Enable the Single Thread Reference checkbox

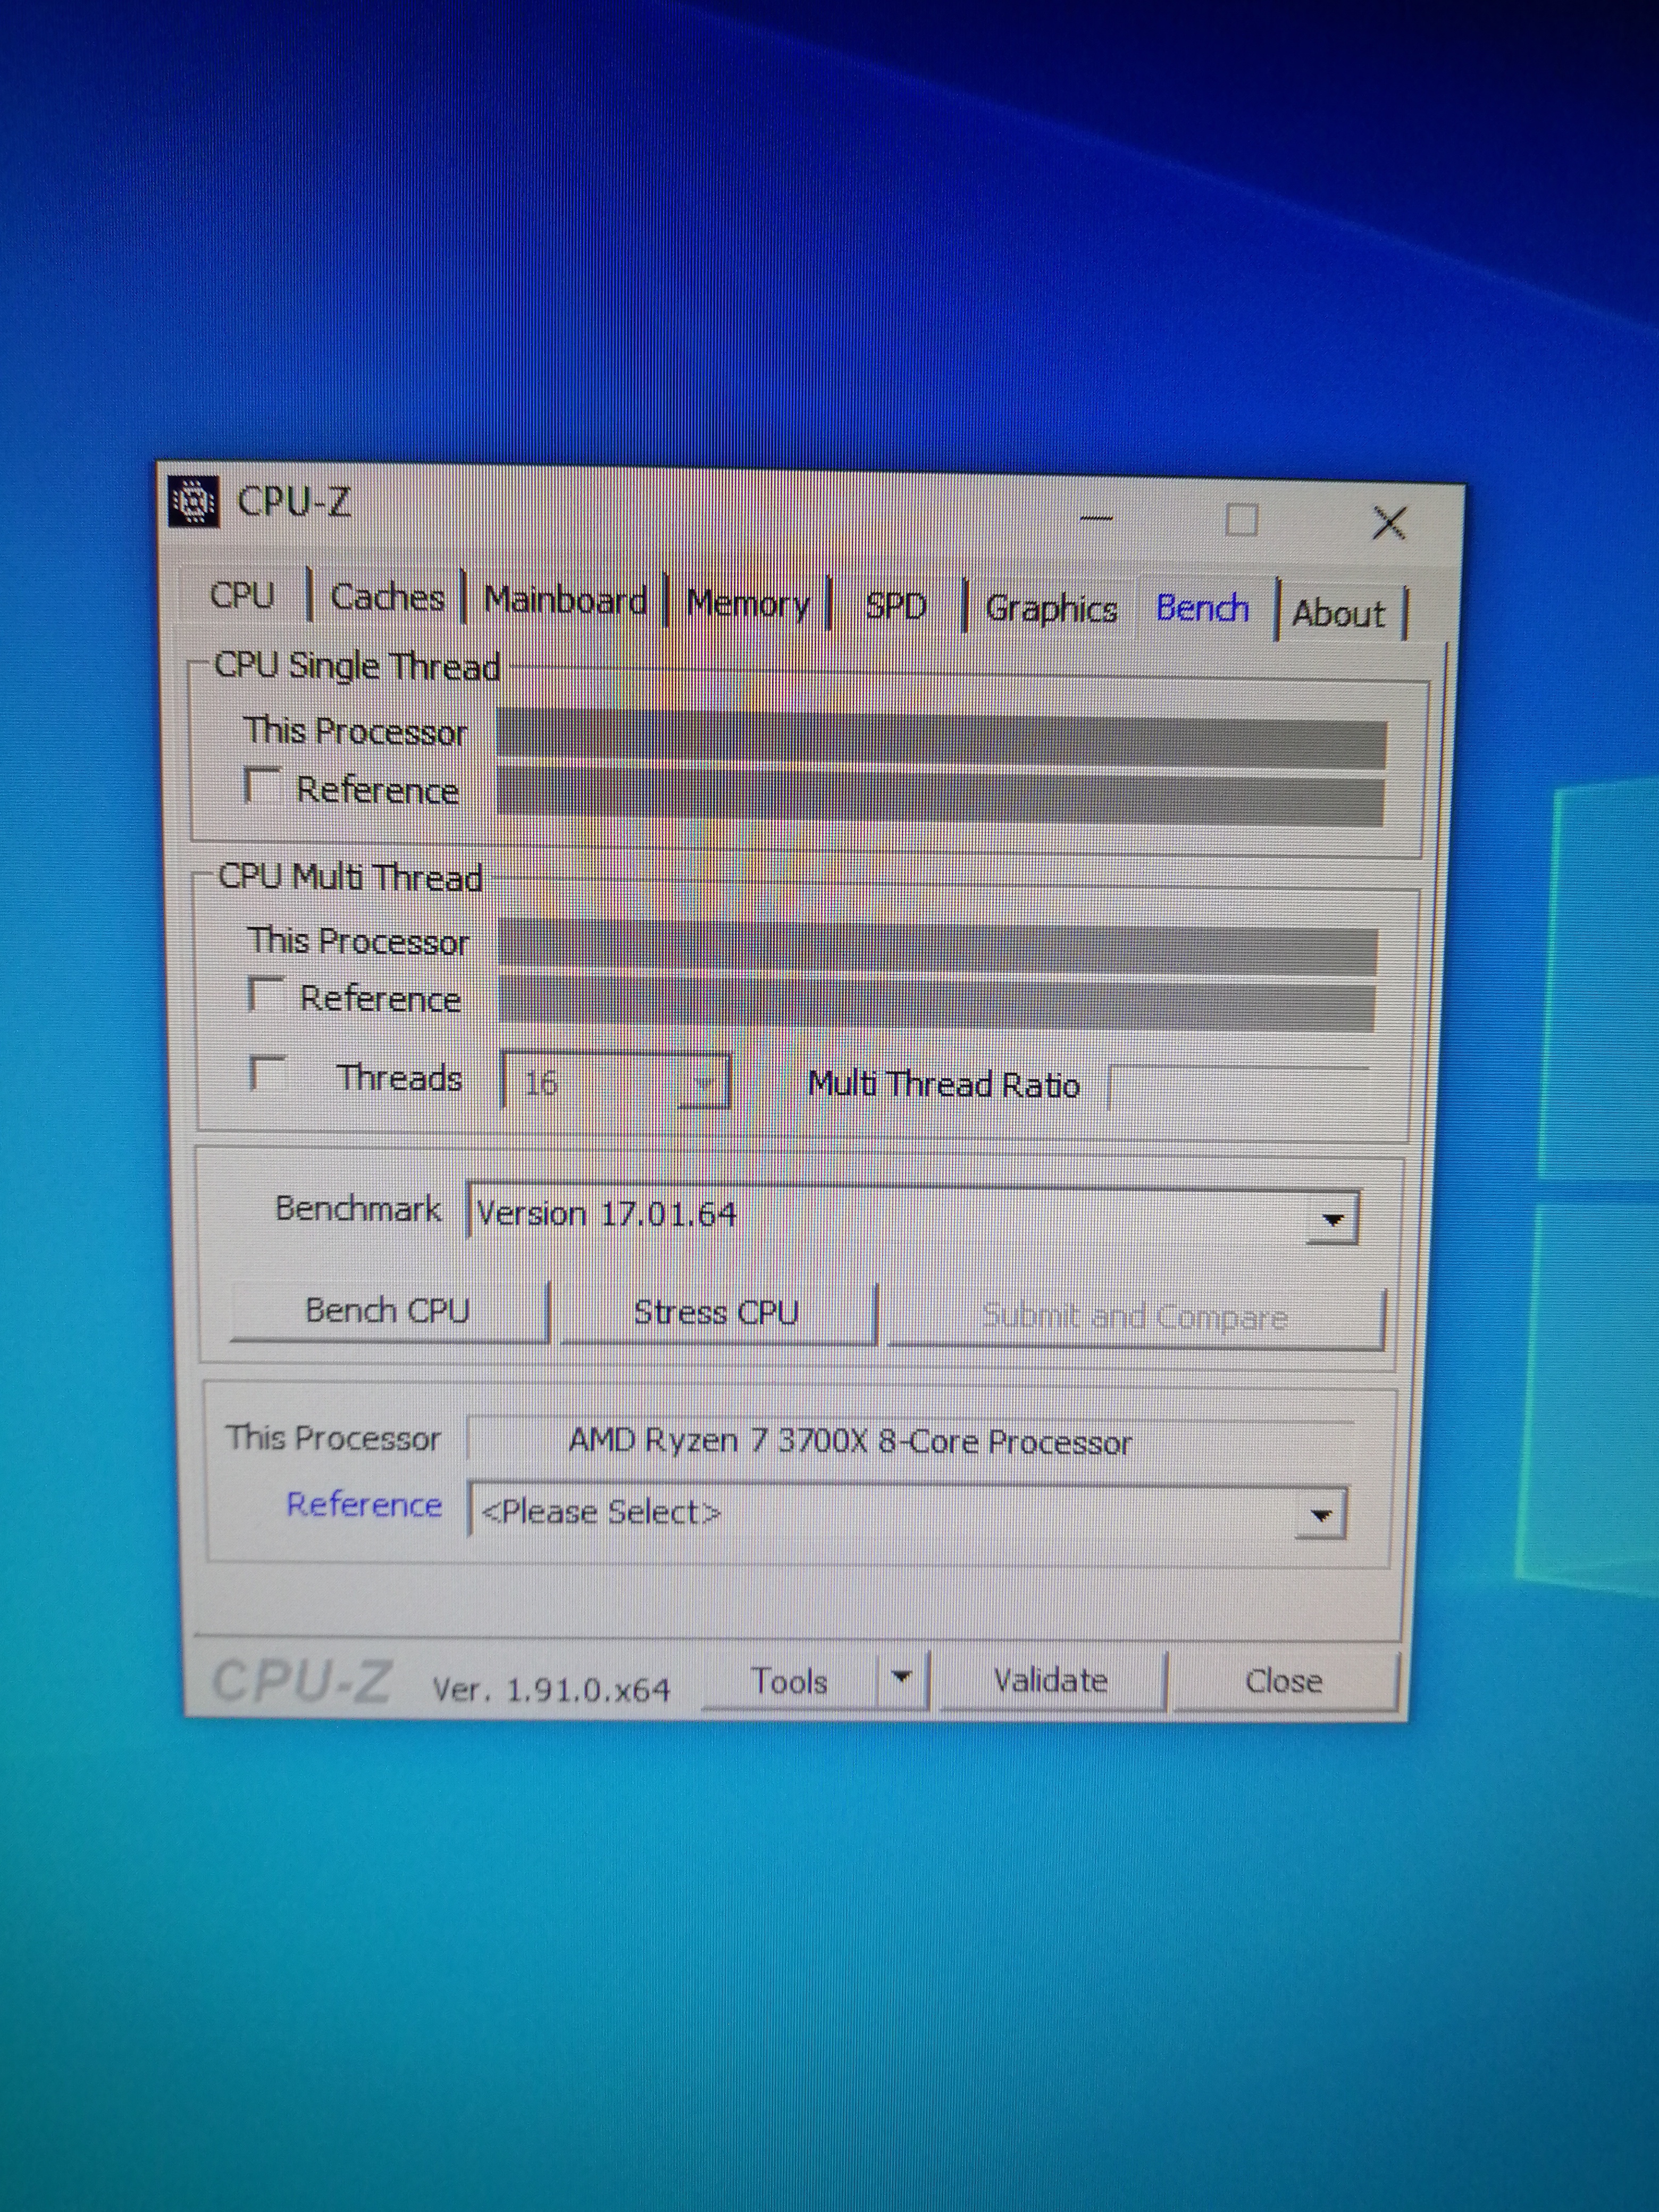[262, 785]
